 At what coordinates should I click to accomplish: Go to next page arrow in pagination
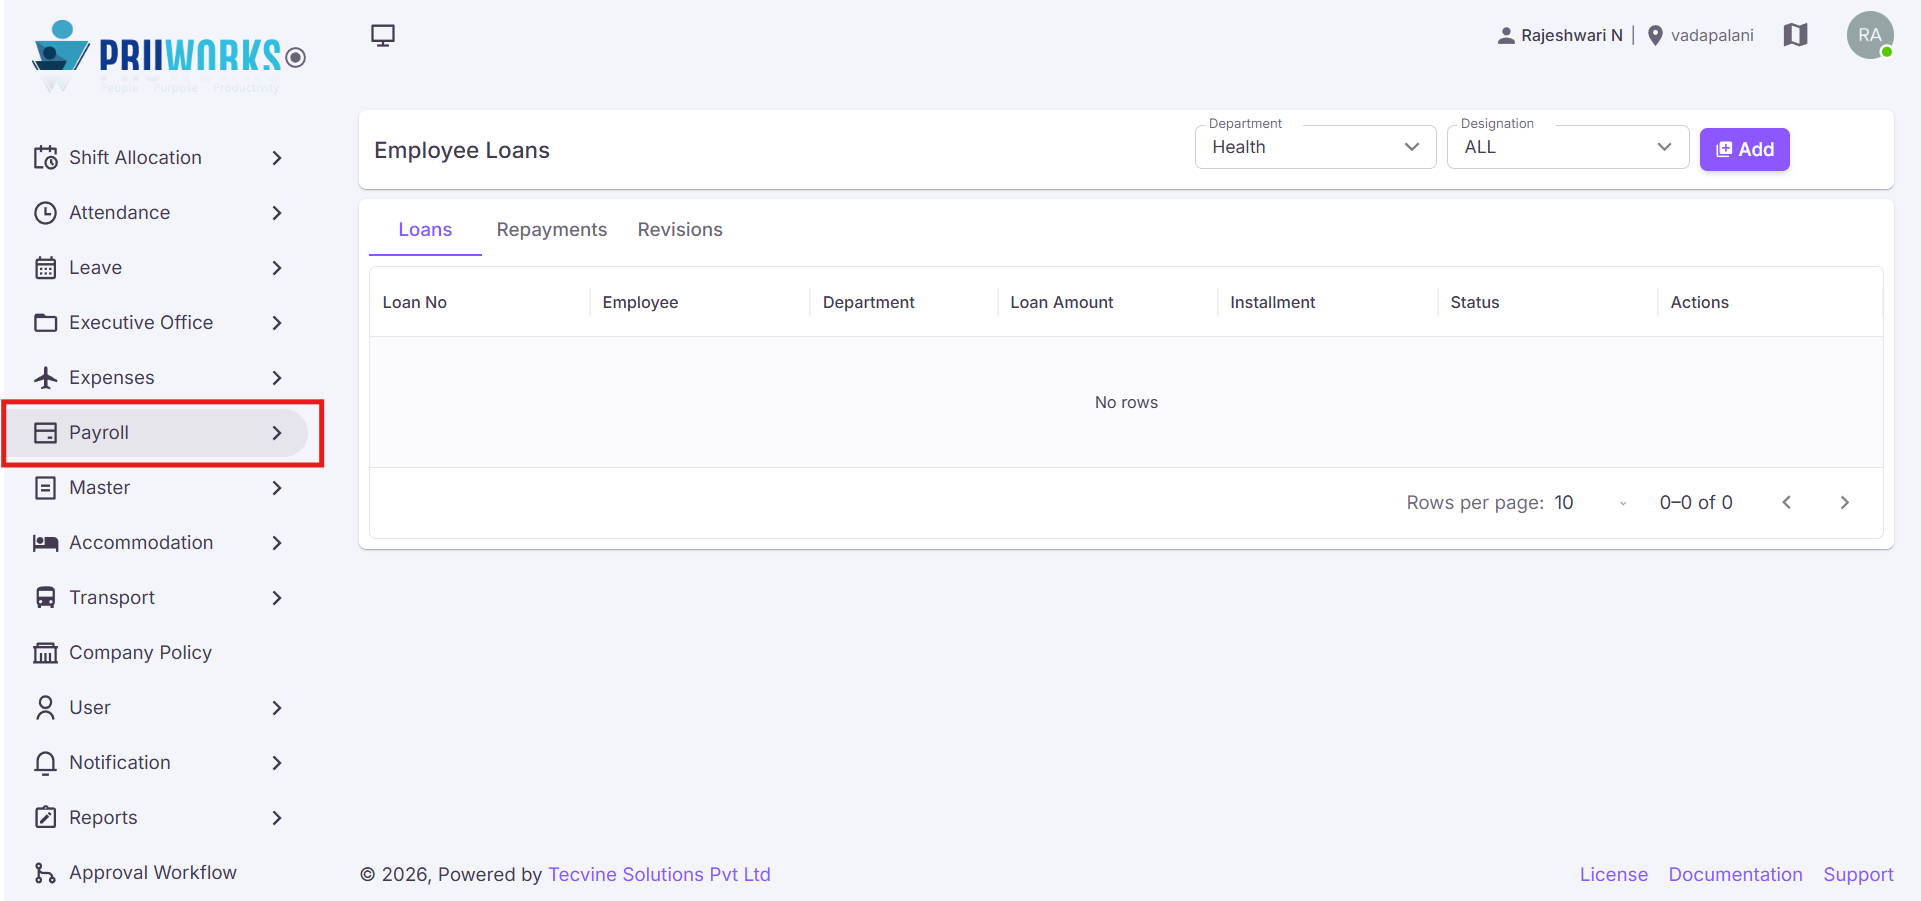click(x=1844, y=503)
